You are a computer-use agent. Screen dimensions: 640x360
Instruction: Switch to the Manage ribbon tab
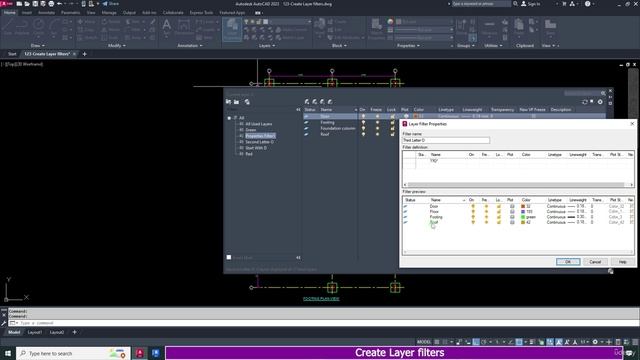(x=109, y=13)
